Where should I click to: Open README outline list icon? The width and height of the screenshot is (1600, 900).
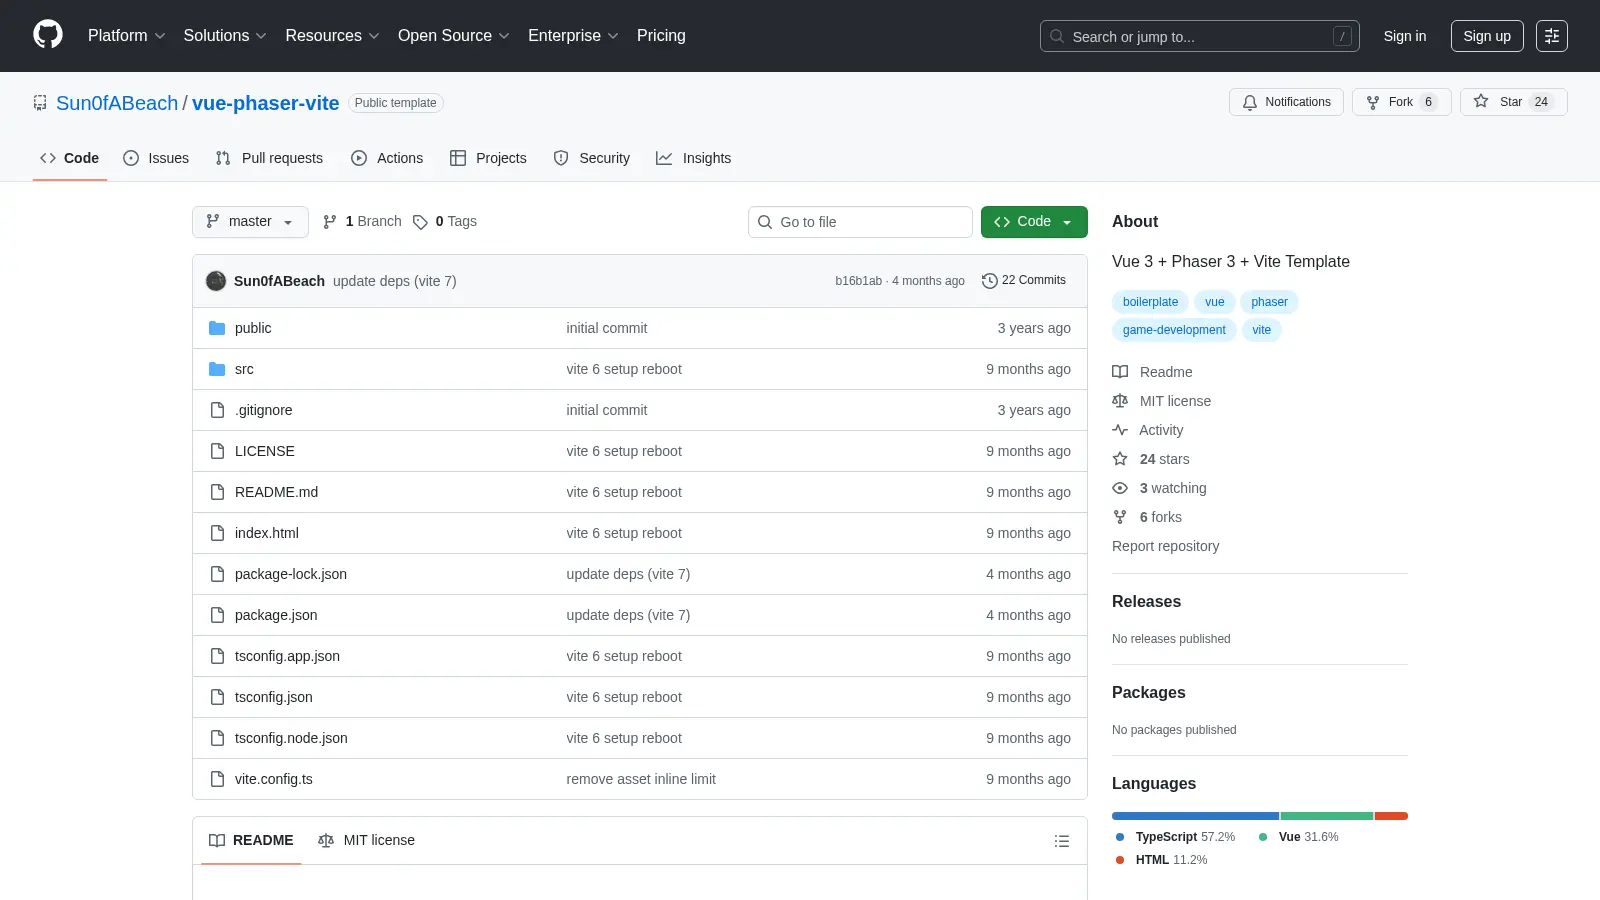(1062, 841)
